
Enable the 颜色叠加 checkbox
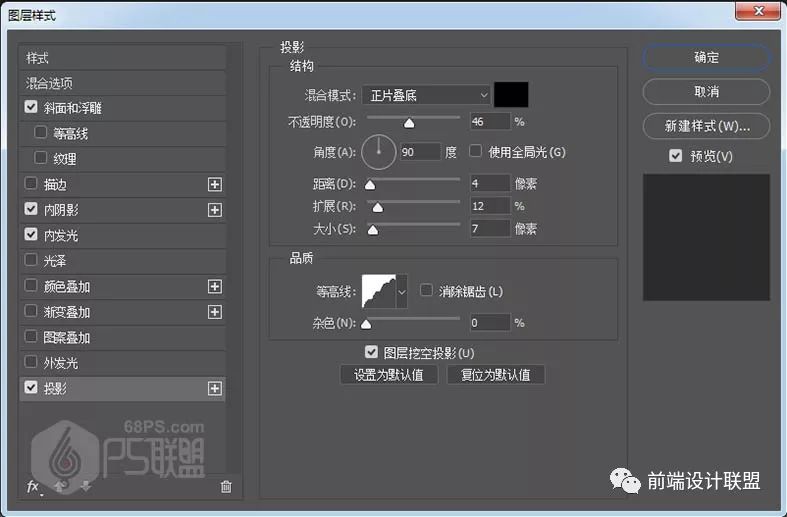tap(31, 286)
